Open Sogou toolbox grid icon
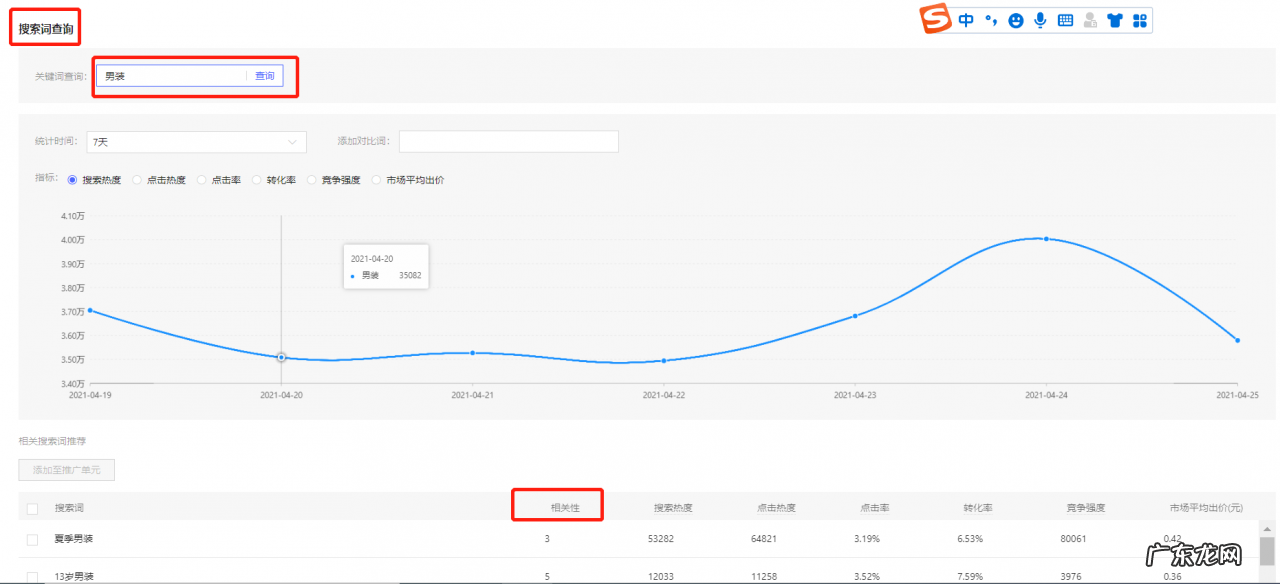Viewport: 1280px width, 584px height. [x=1140, y=20]
